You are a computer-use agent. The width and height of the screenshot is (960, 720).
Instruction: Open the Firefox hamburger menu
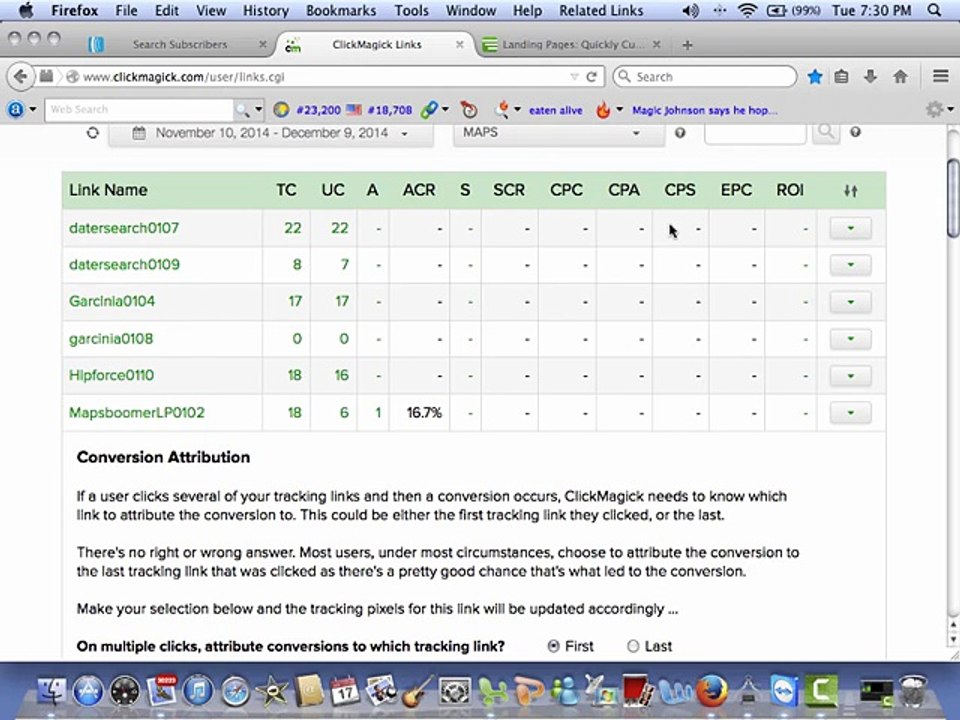tap(941, 76)
